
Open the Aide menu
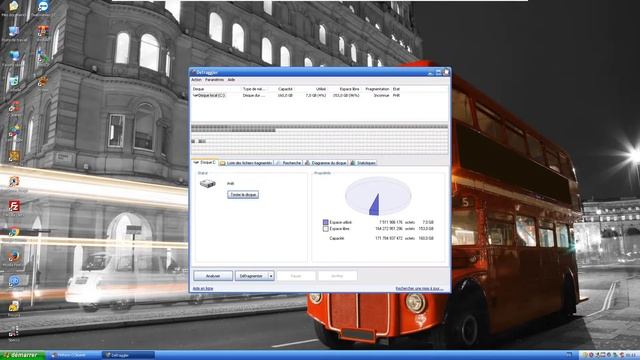tap(231, 80)
